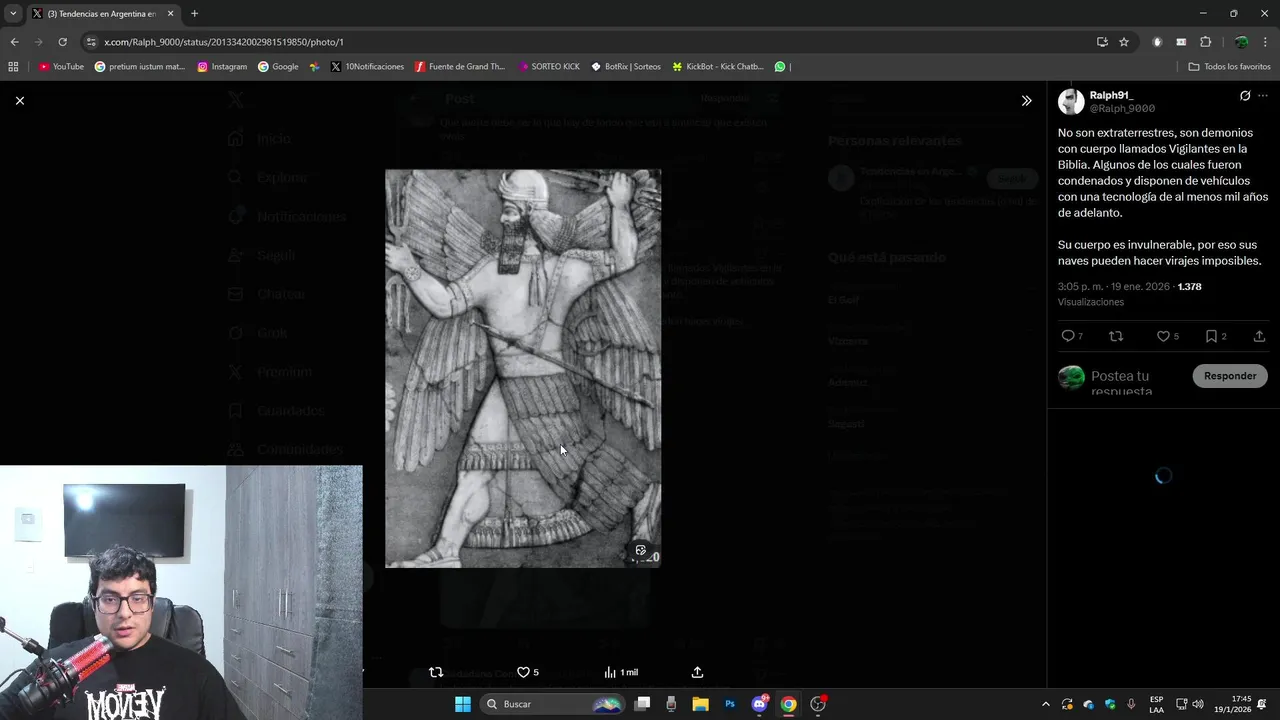Open the Fuente de Grand Th... bookmark
1280x720 pixels.
coord(460,67)
